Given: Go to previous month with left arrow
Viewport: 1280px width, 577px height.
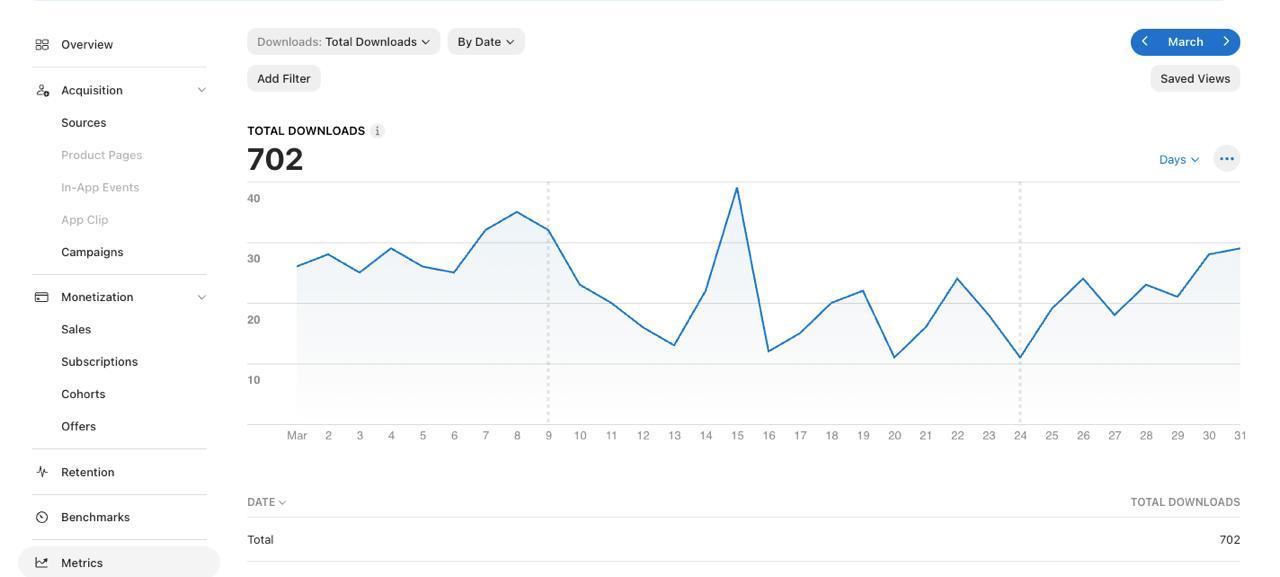Looking at the screenshot, I should (x=1145, y=42).
